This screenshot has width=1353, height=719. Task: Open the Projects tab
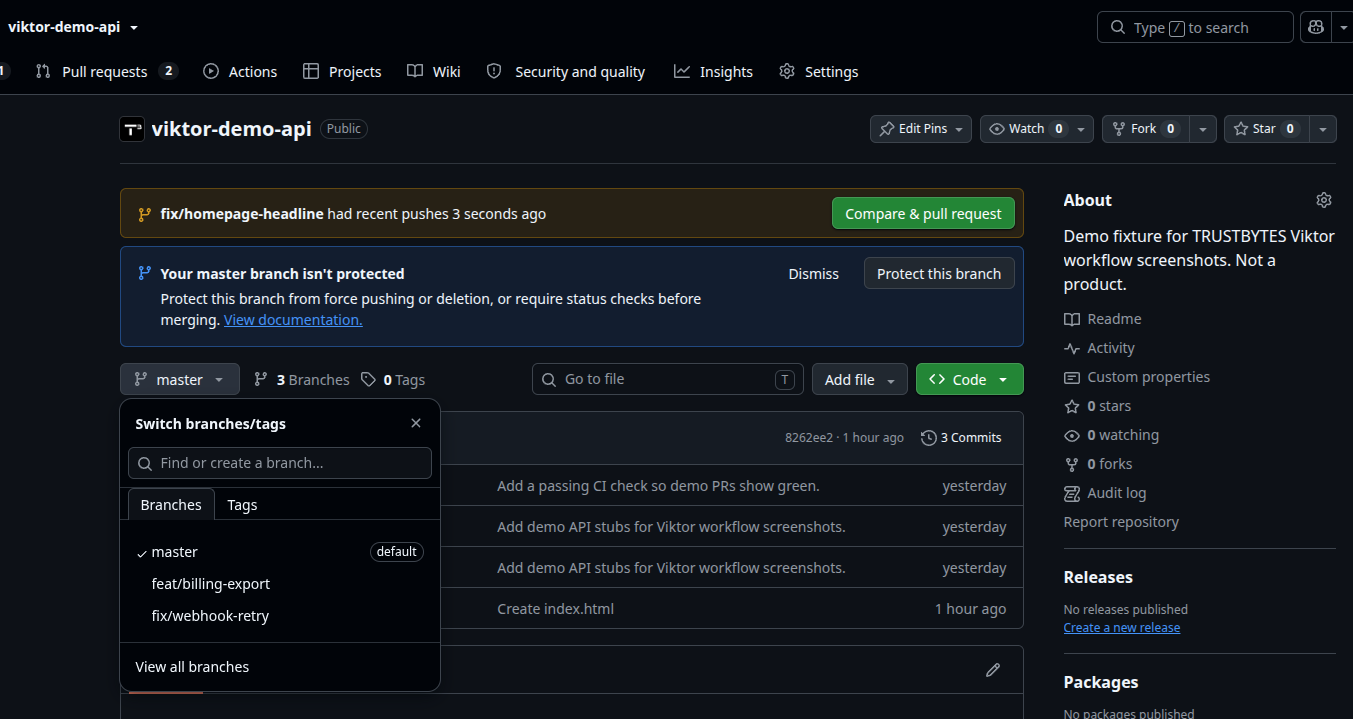pos(342,71)
